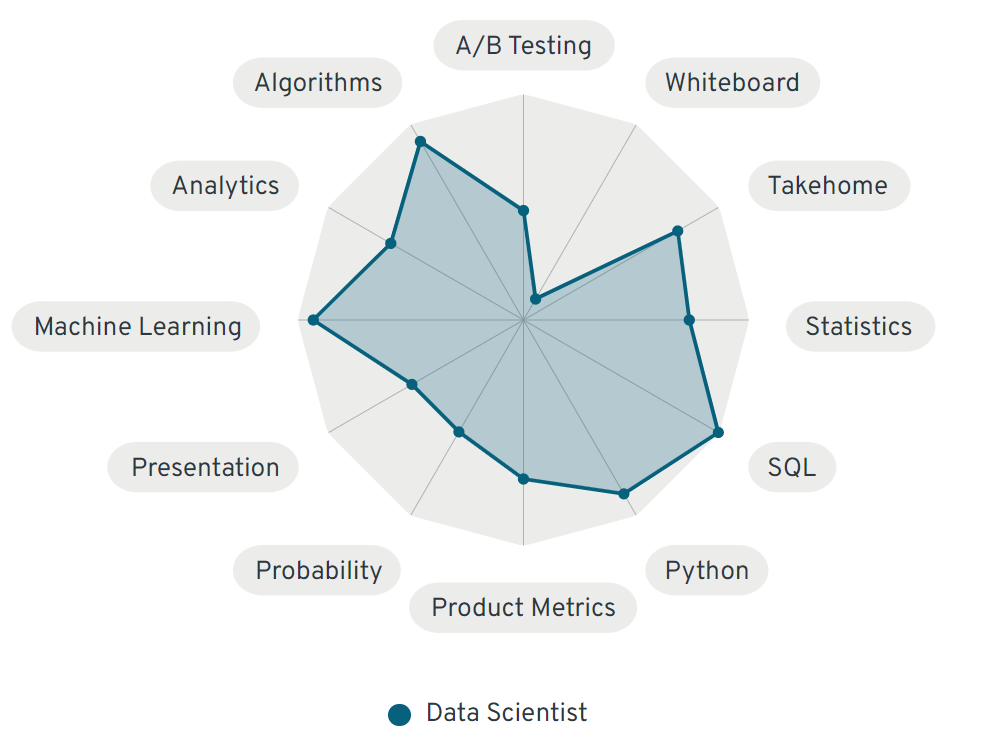Click the Takehome data point
The height and width of the screenshot is (745, 981).
tap(677, 231)
